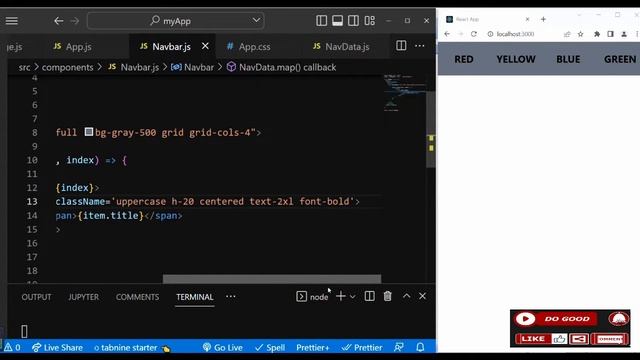Click YELLOW in the page navbar
Image resolution: width=640 pixels, height=360 pixels.
pos(516,59)
